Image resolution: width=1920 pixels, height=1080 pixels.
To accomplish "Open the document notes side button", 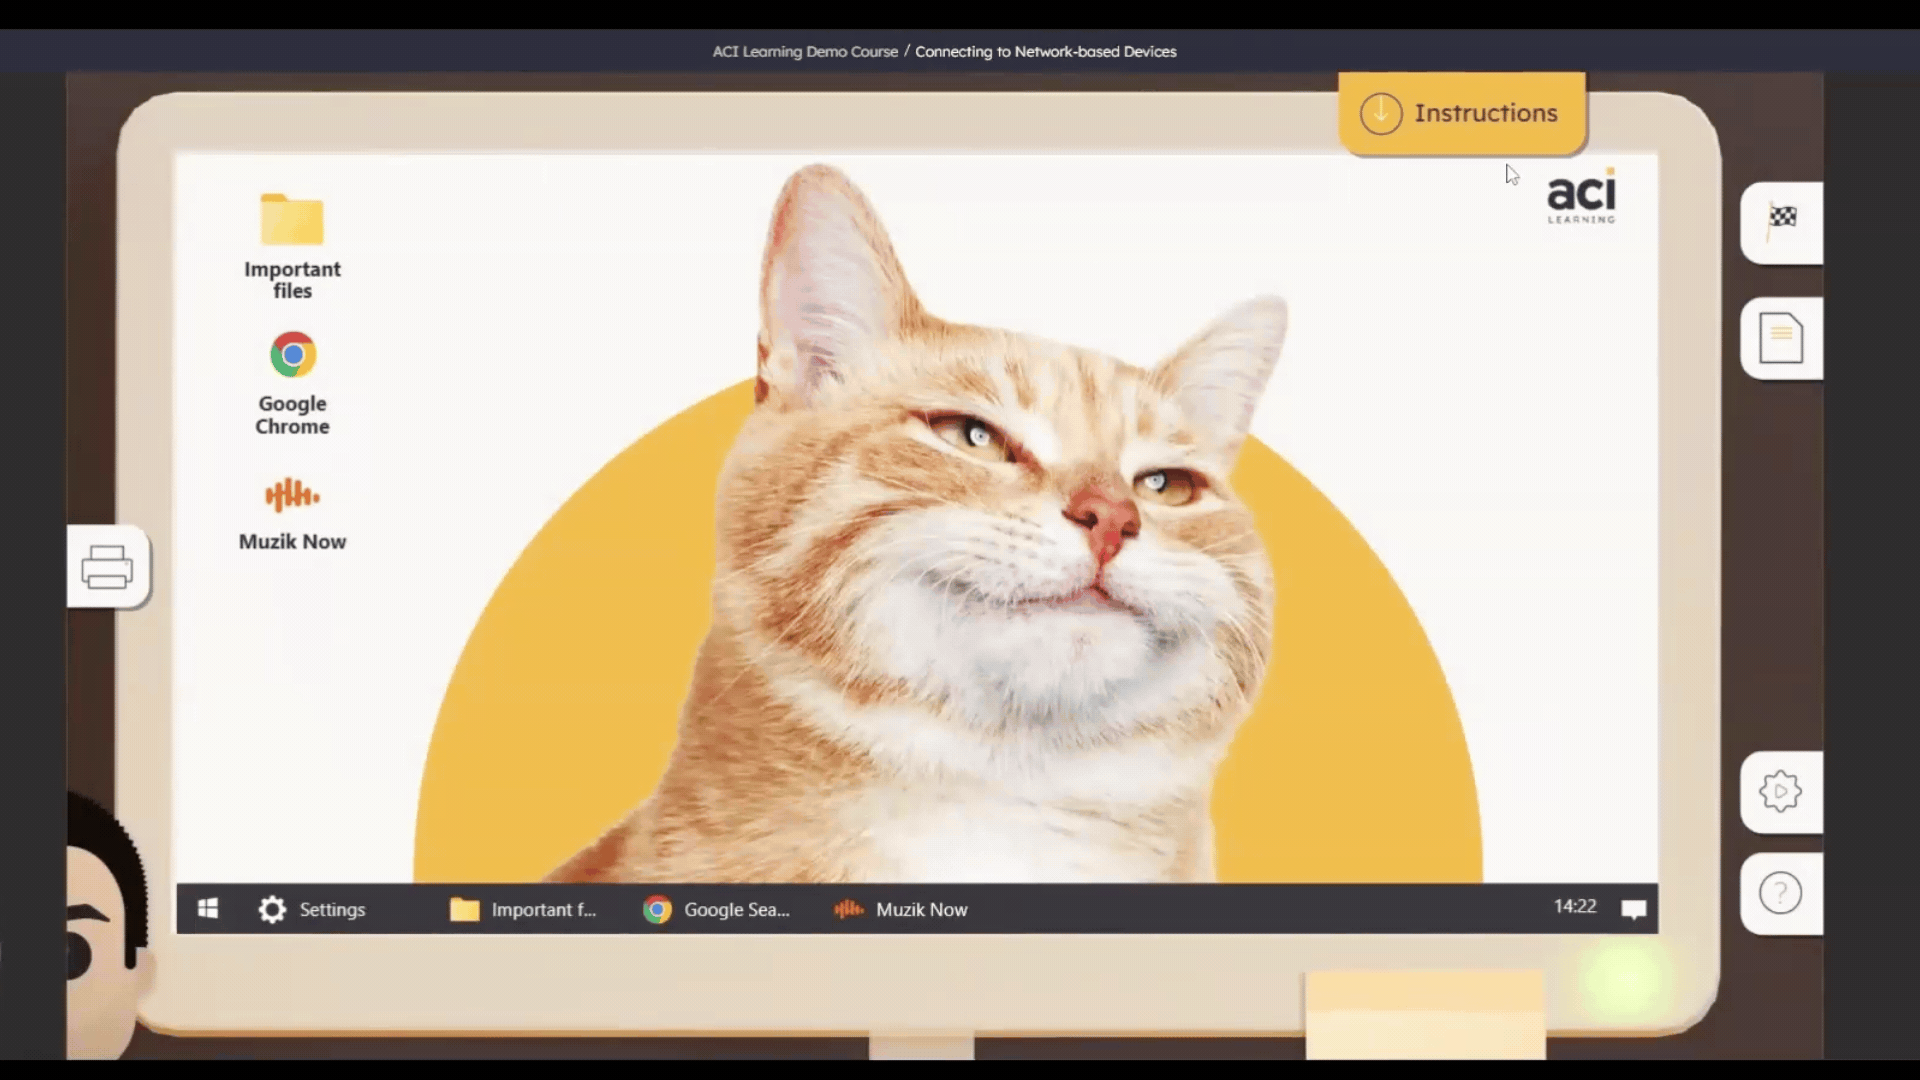I will click(x=1782, y=338).
